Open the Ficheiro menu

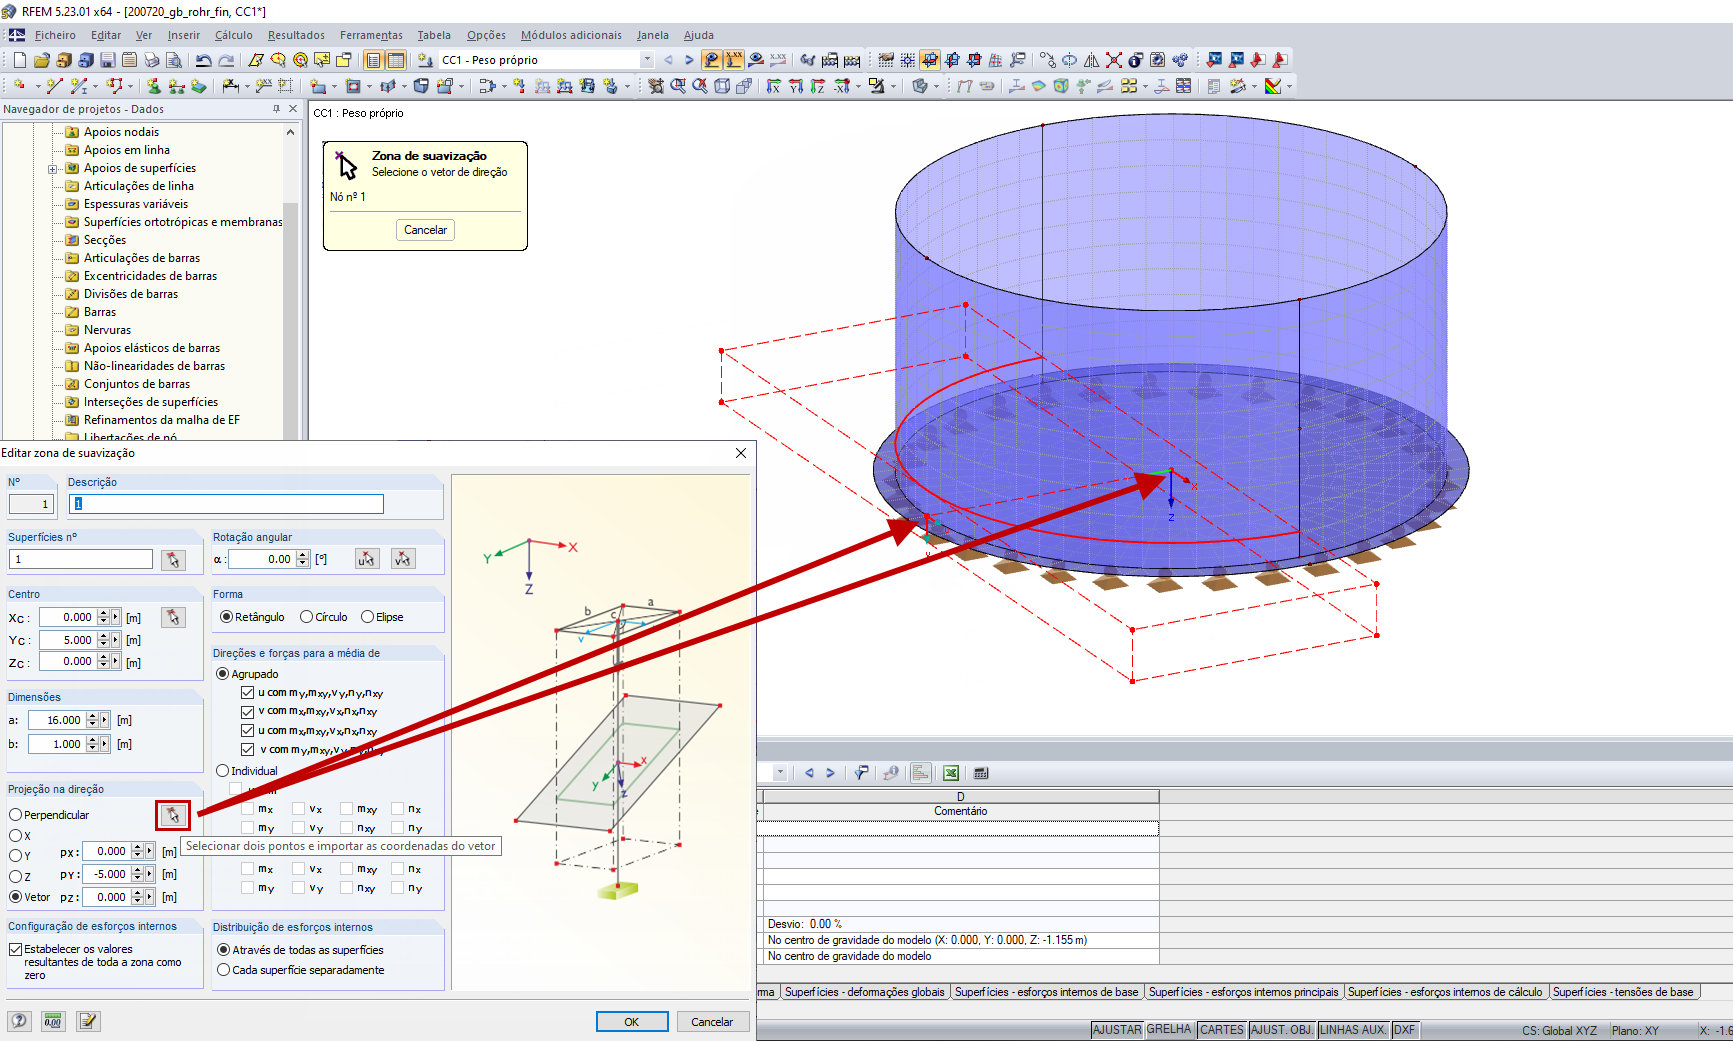(55, 35)
